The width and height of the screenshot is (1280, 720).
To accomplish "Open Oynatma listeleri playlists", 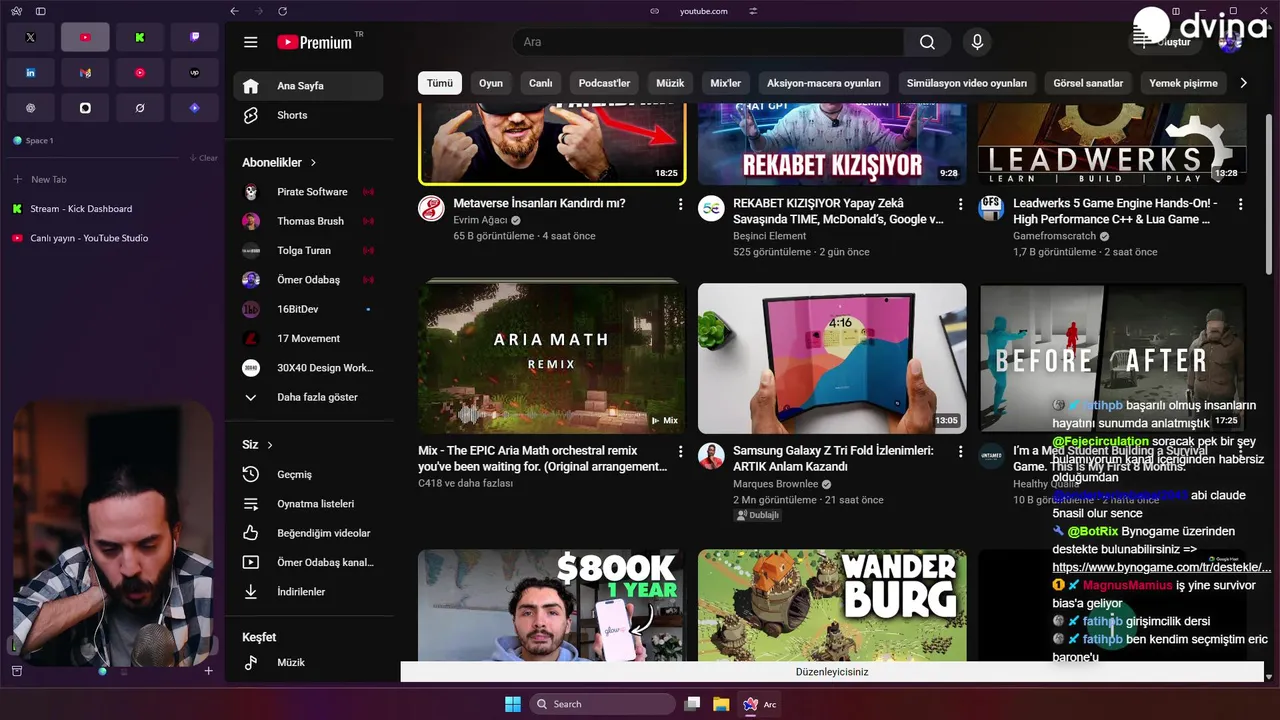I will 308,504.
